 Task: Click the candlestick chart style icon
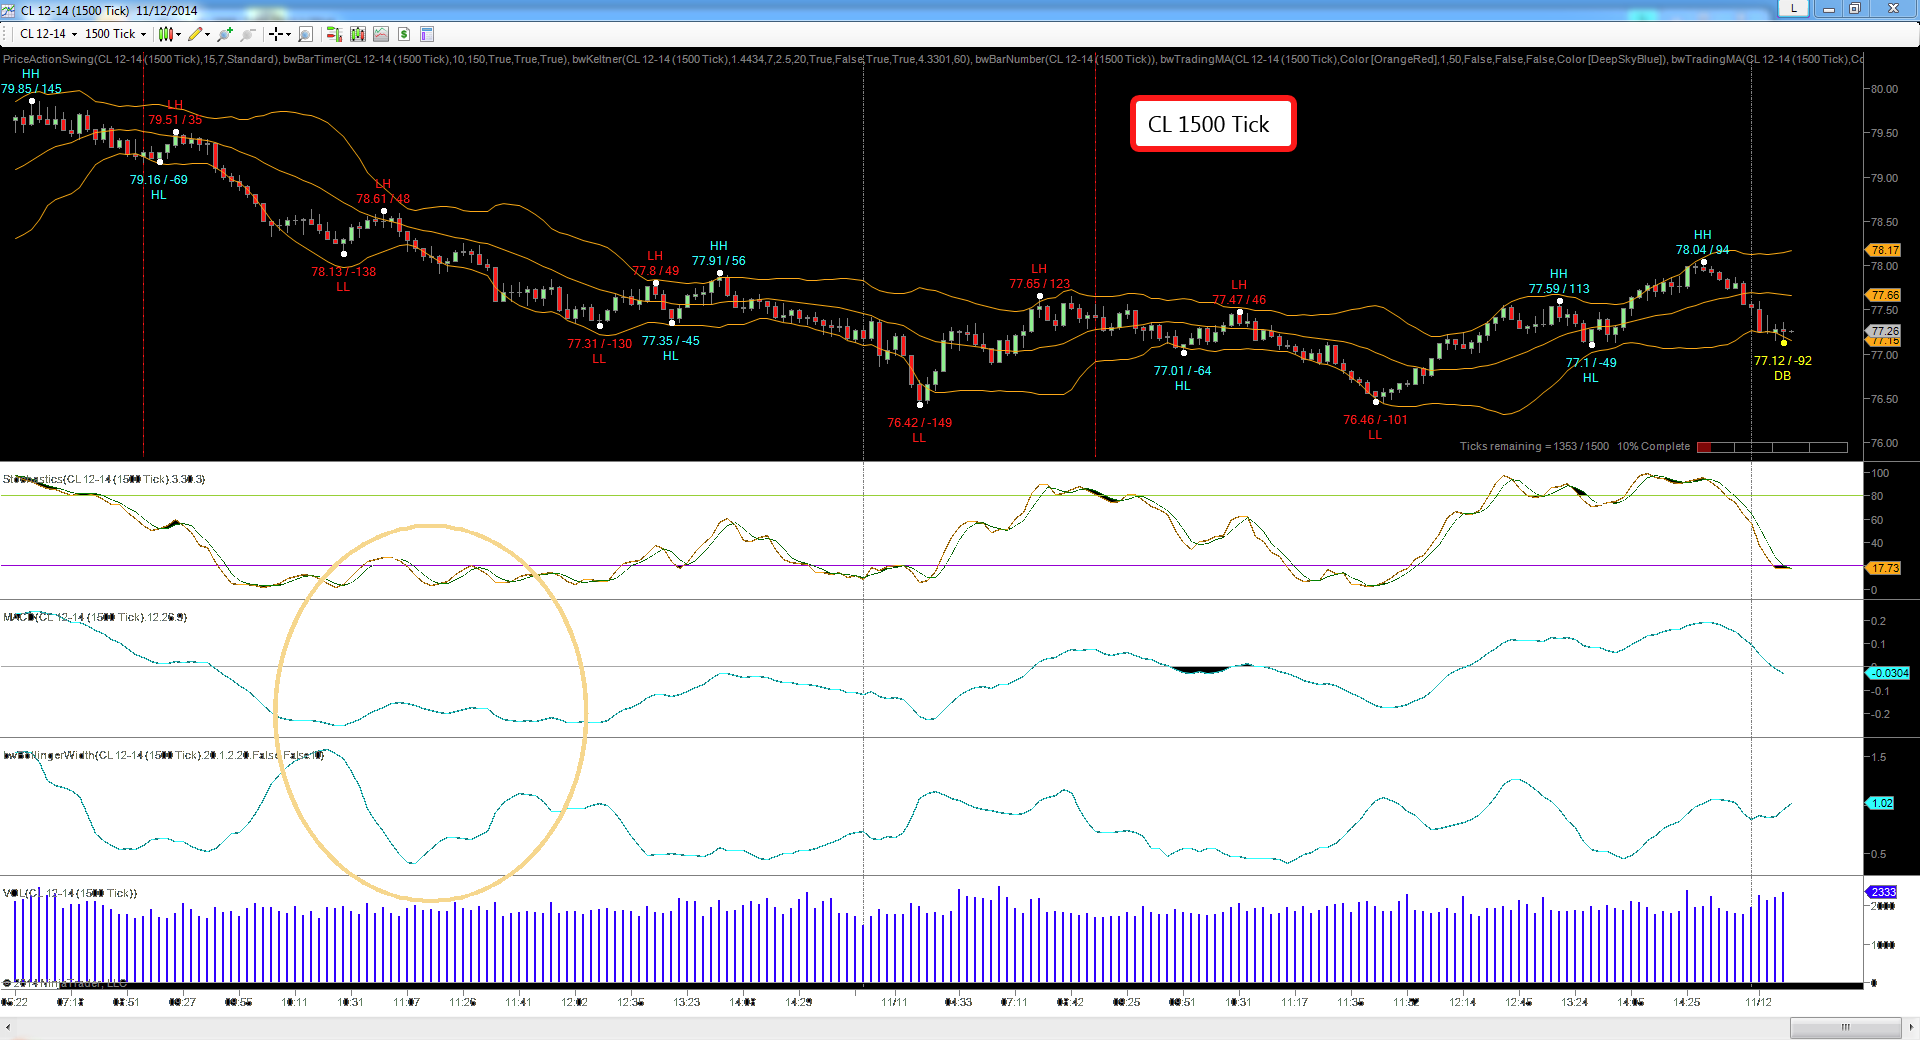click(165, 34)
